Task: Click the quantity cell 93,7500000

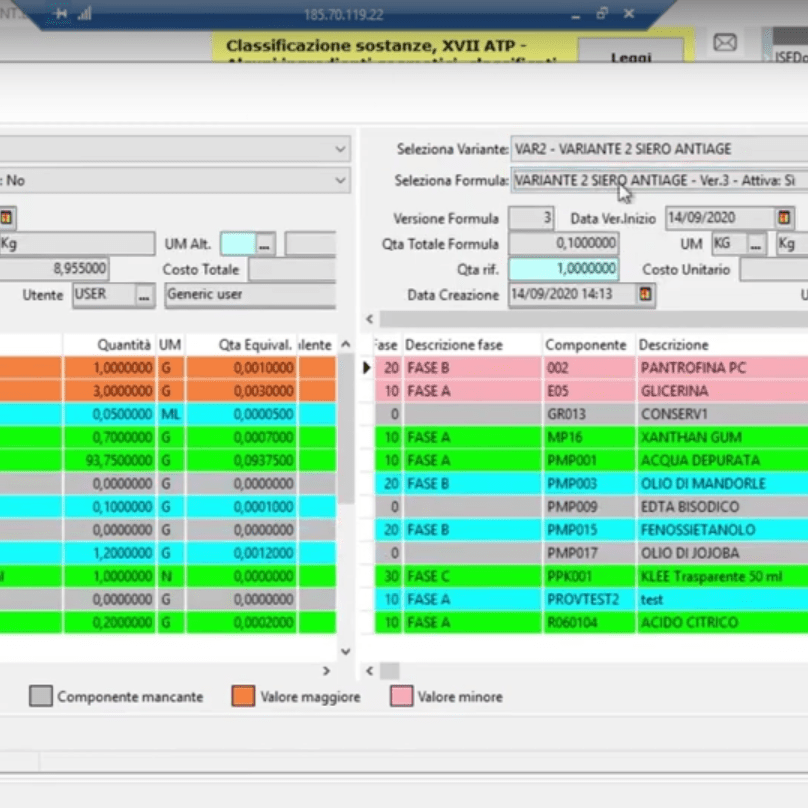Action: click(x=109, y=460)
